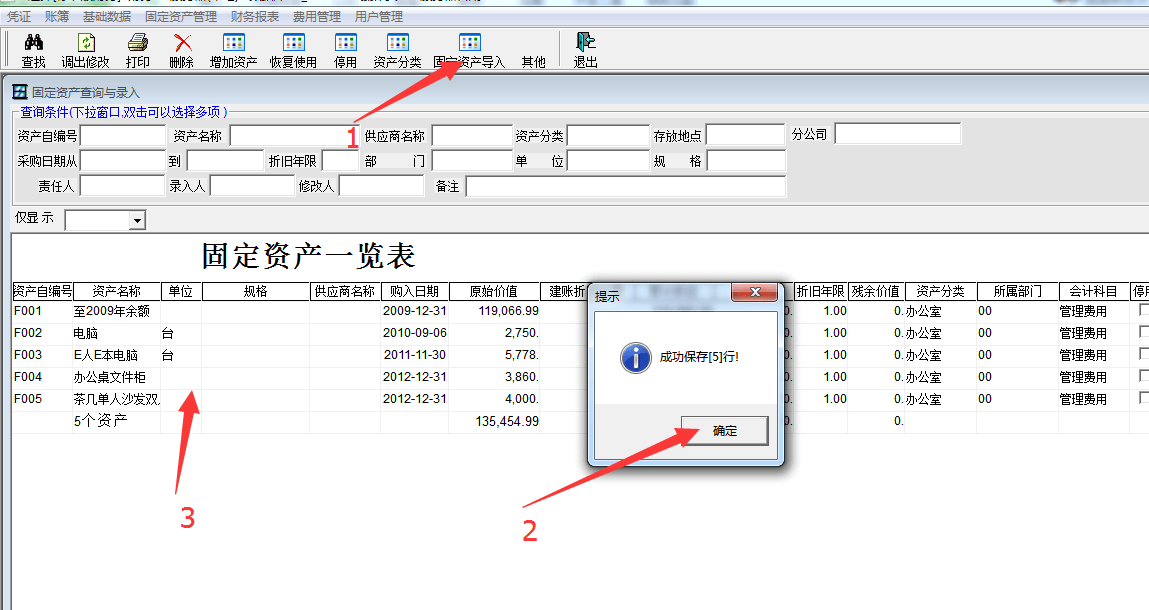The height and width of the screenshot is (610, 1149).
Task: Click the 退出 exit door icon
Action: point(585,43)
